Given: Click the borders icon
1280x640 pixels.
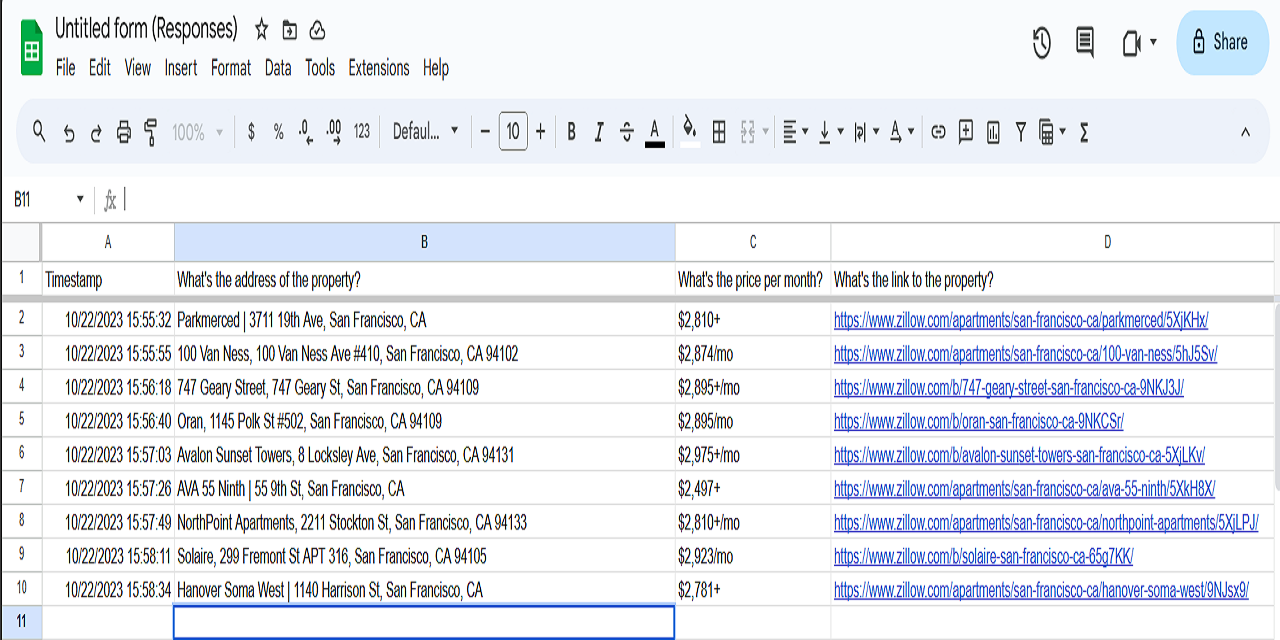Looking at the screenshot, I should tap(718, 131).
